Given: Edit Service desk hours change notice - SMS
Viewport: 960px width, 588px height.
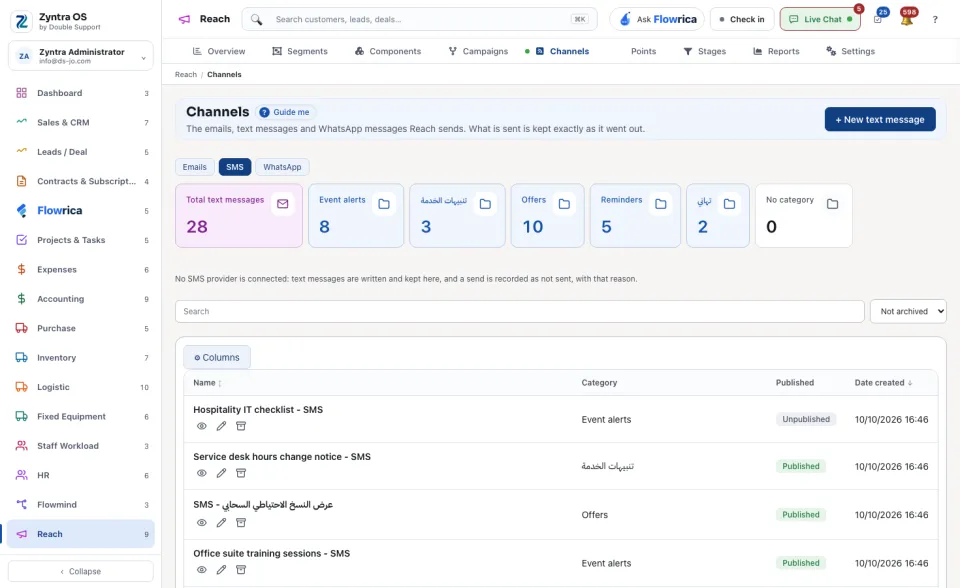Looking at the screenshot, I should [x=221, y=473].
